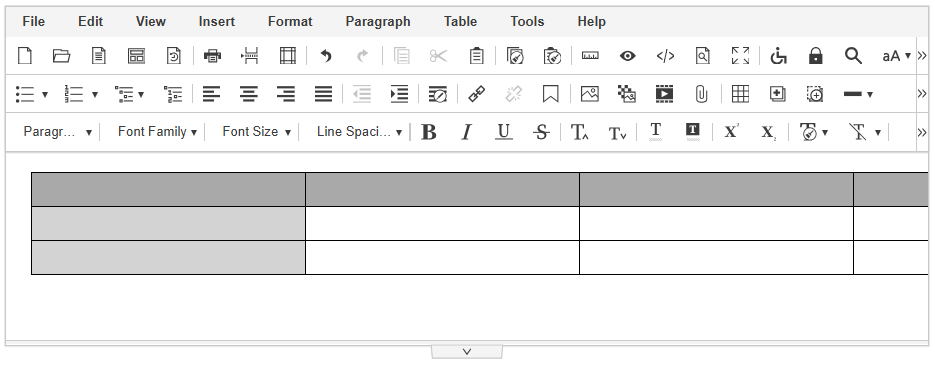Click the Open folder icon
The width and height of the screenshot is (935, 377).
click(x=61, y=56)
